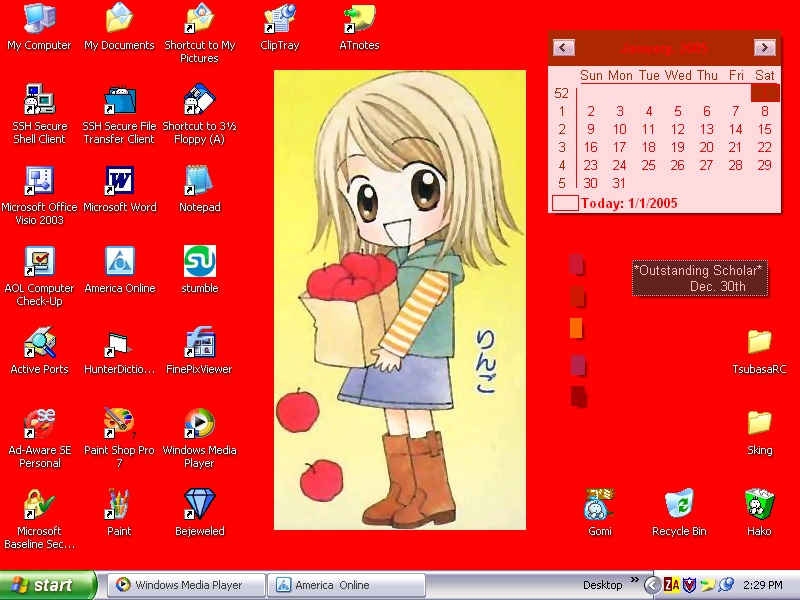Screen dimensions: 800x600
Task: Go to the previous calendar month
Action: [564, 47]
